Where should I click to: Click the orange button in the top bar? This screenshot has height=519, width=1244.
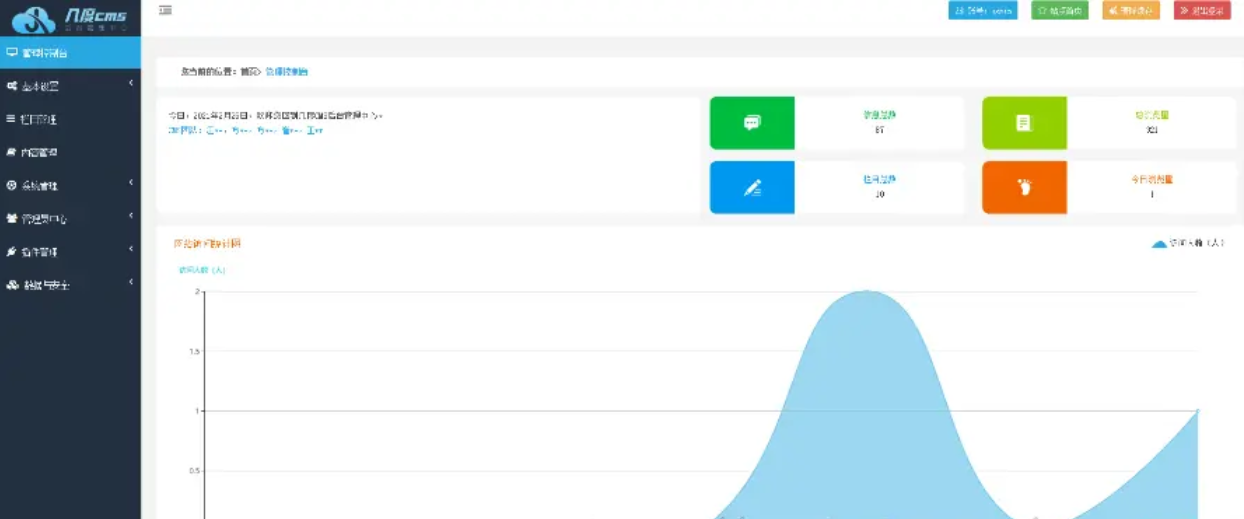(1130, 10)
